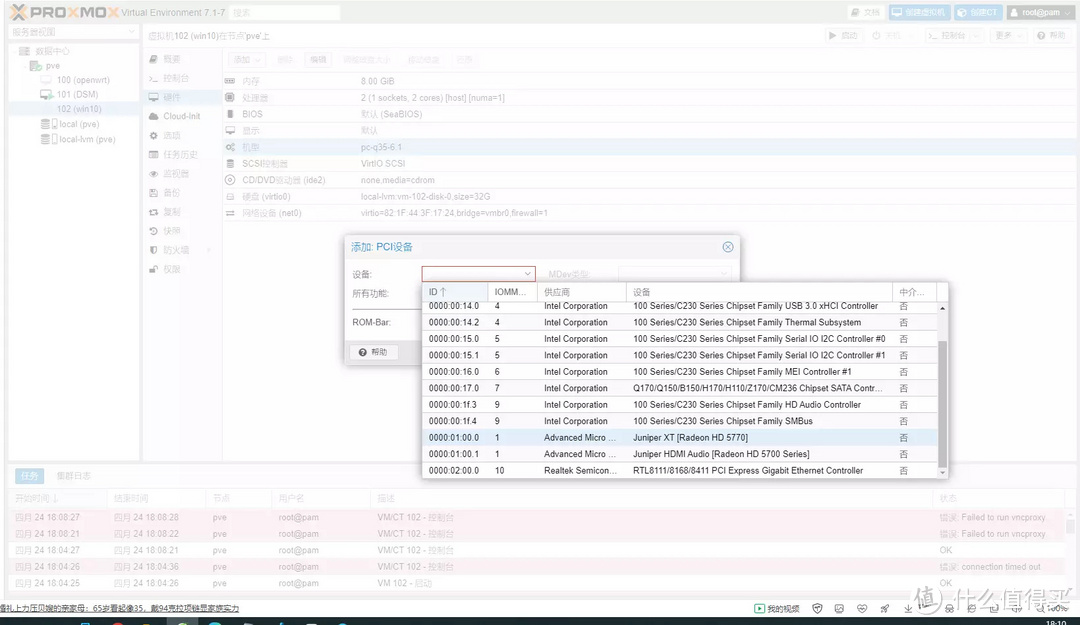Sort device list by ID column

coord(455,292)
